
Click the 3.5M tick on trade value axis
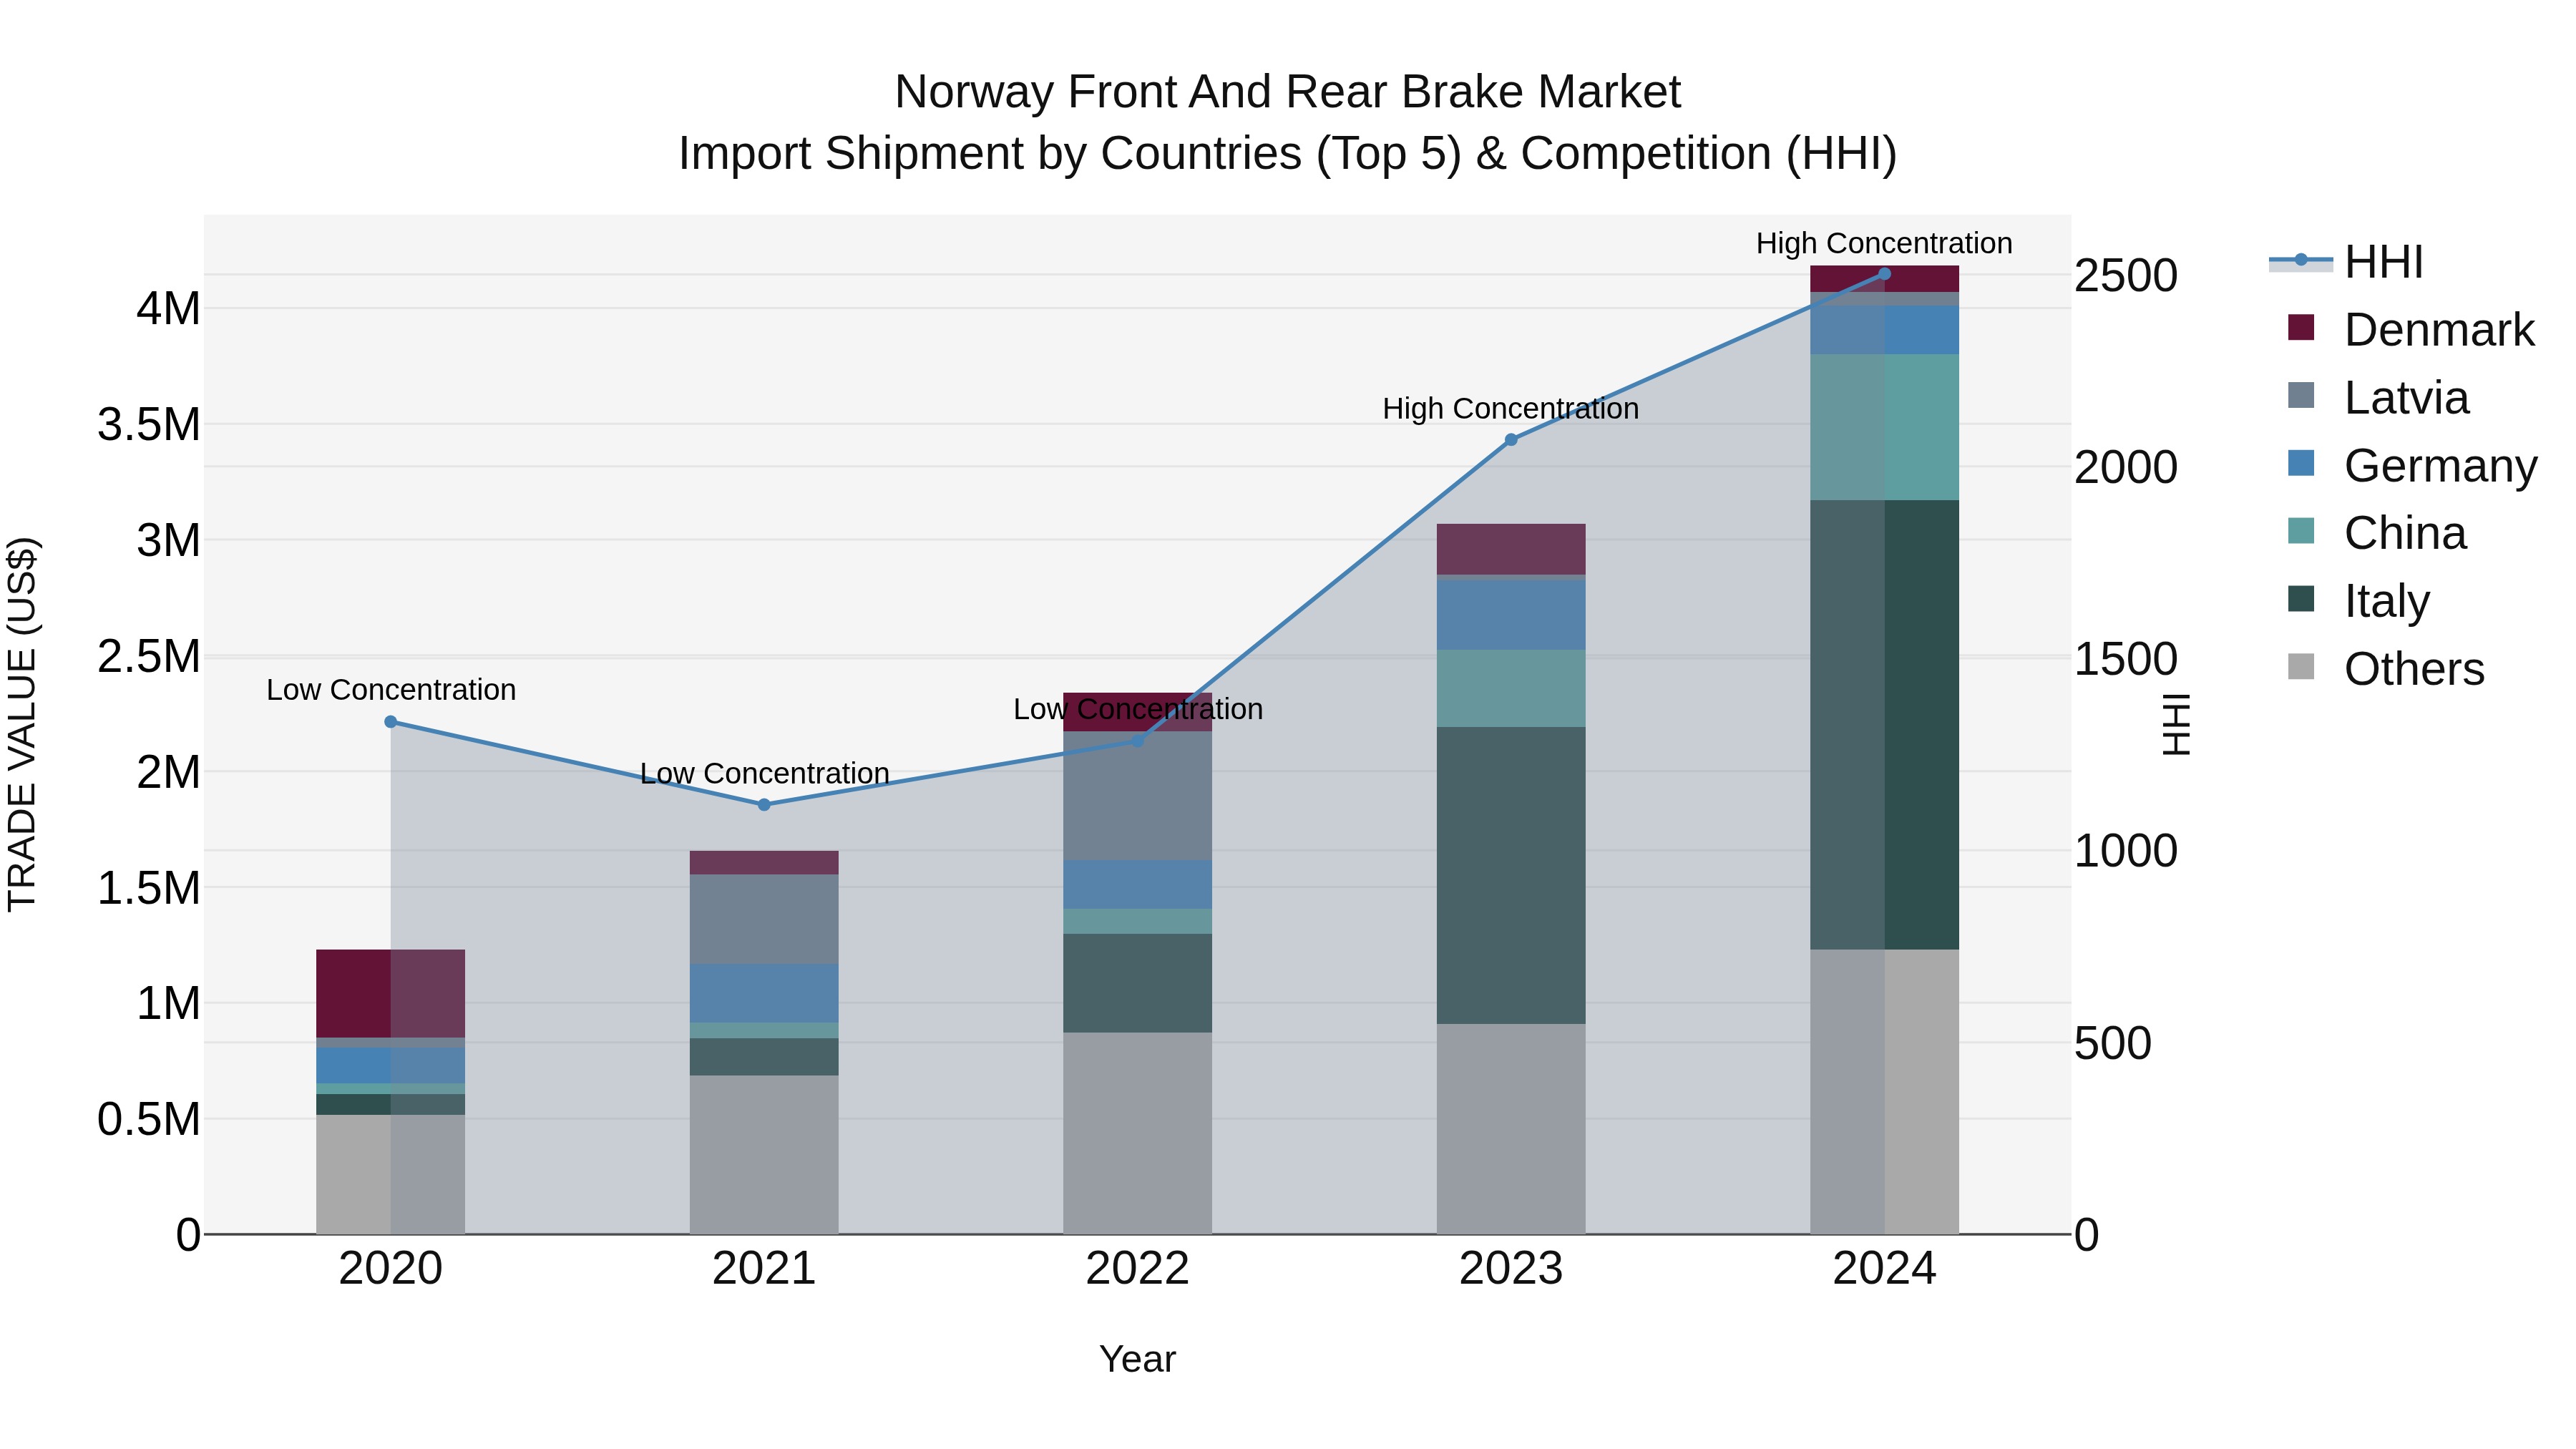[149, 425]
